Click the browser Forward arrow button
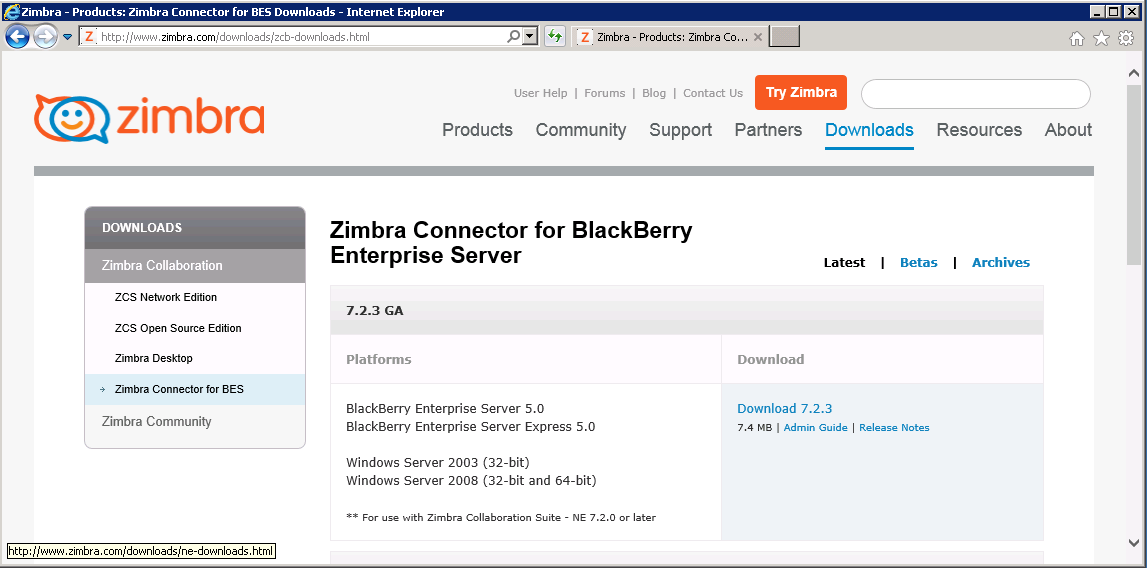This screenshot has height=568, width=1147. point(45,36)
